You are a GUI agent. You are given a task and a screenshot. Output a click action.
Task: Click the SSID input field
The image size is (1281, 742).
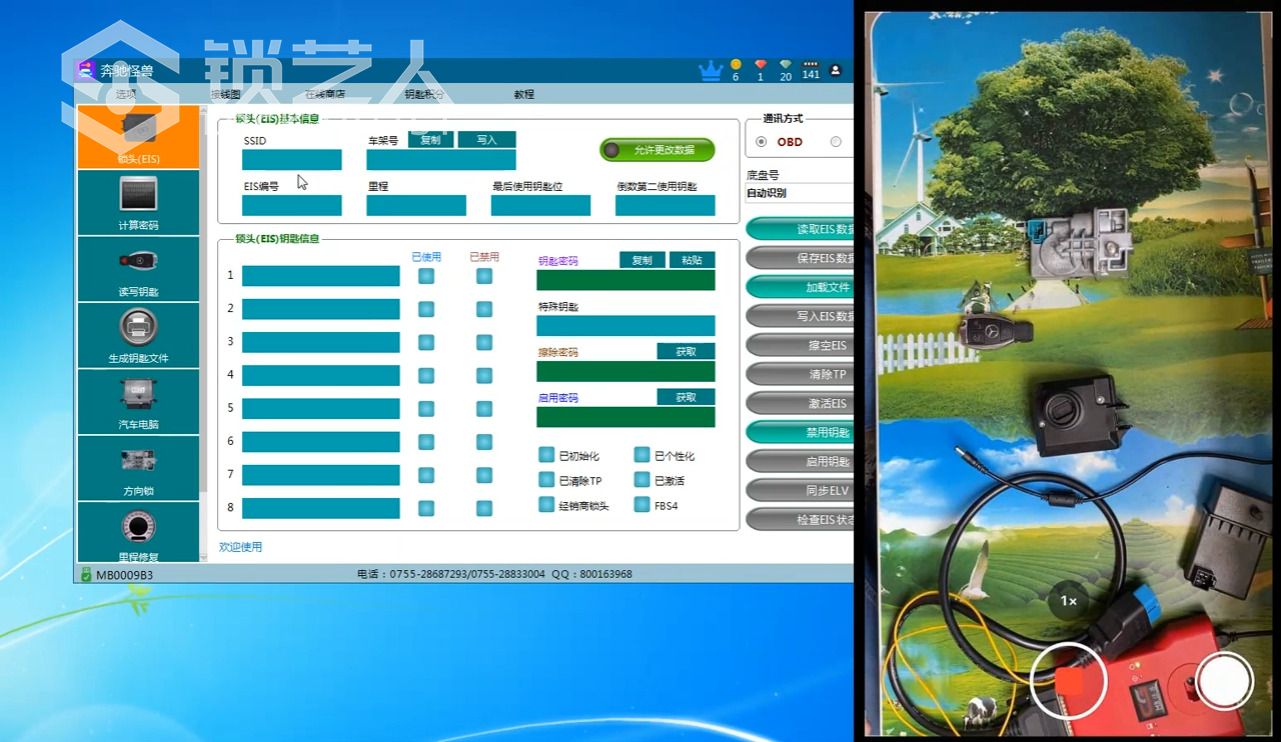(x=292, y=160)
